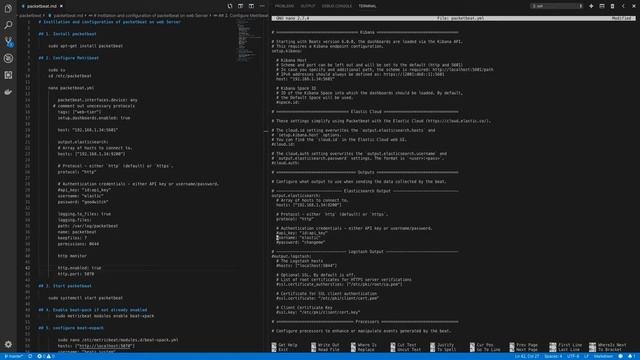The width and height of the screenshot is (640, 360).
Task: Open the editor more actions menu
Action: coord(262,6)
